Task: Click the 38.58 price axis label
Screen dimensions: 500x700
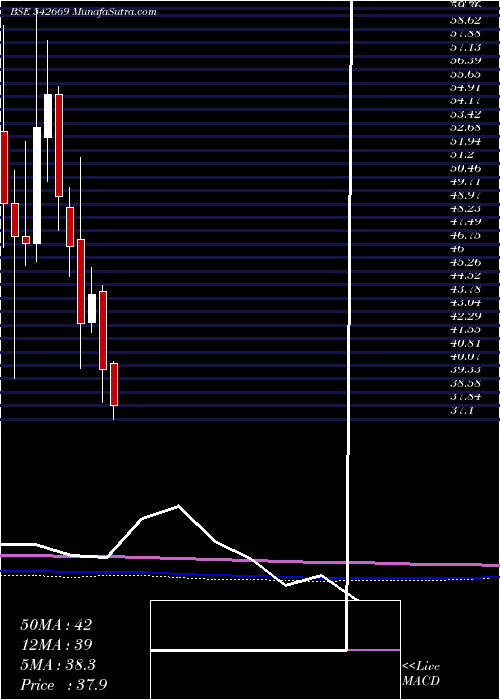Action: [x=465, y=383]
